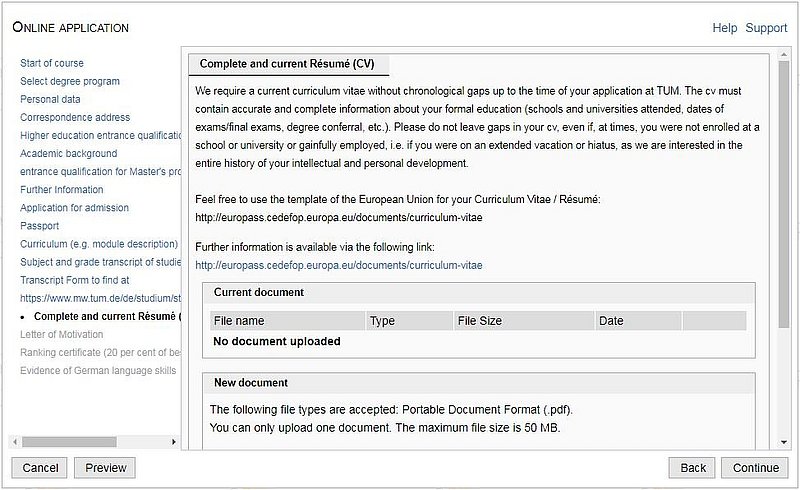The image size is (800, 490).
Task: Click Letter of Motivation step
Action: coord(61,334)
